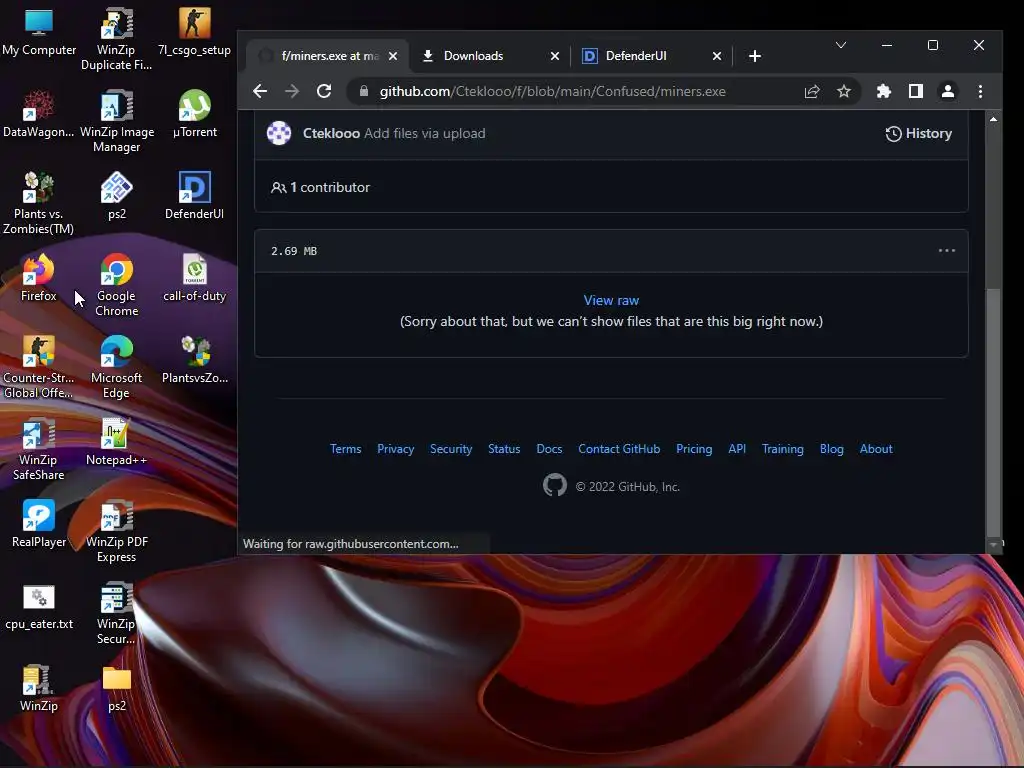This screenshot has height=768, width=1024.
Task: Open GitHub logo in footer
Action: coord(554,485)
